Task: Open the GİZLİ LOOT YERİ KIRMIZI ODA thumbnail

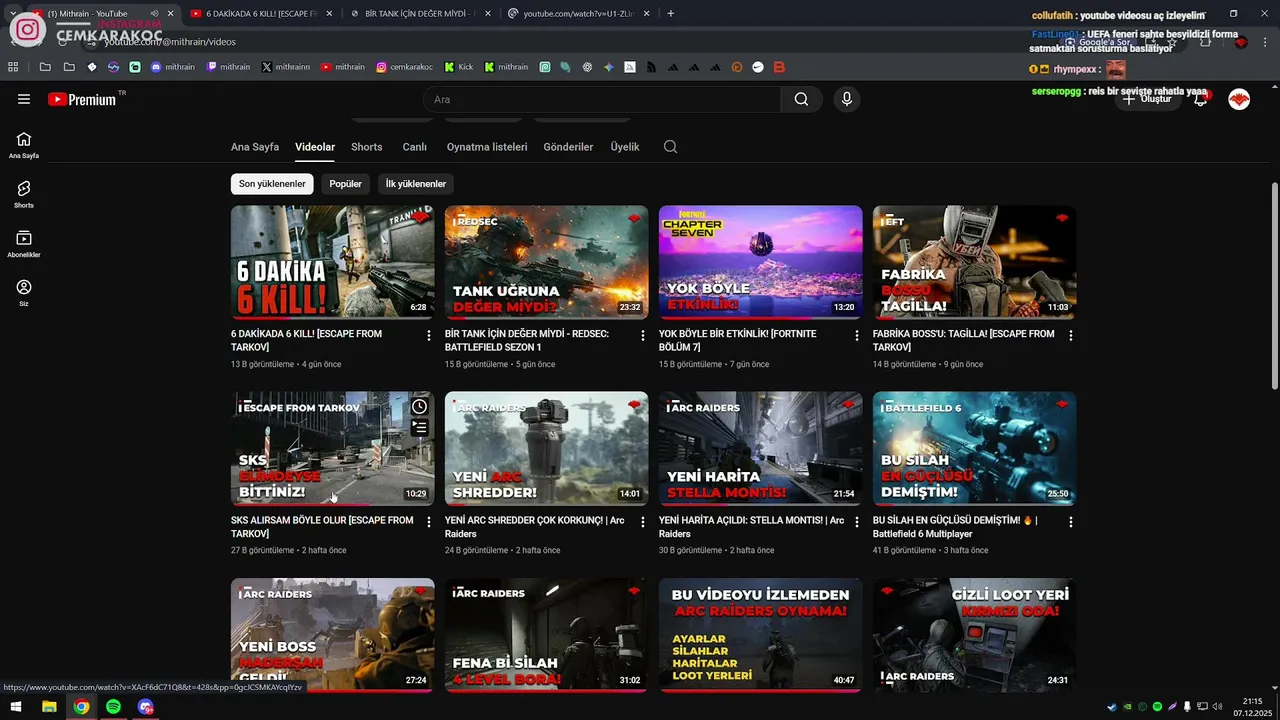Action: pyautogui.click(x=974, y=635)
